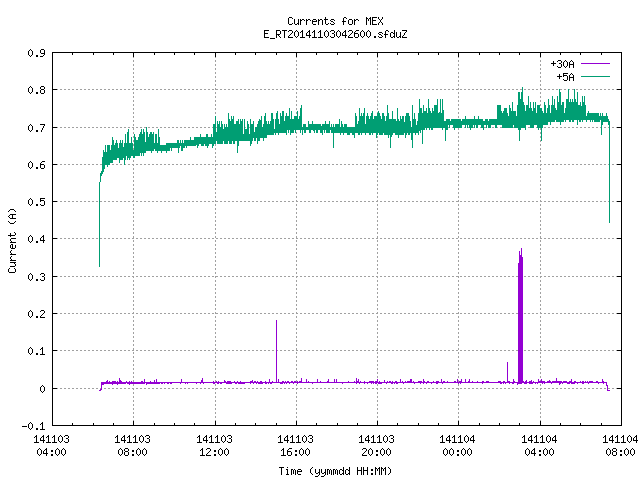The image size is (640, 480).
Task: Click the "Time (yymmdd HH:MM)" x-axis label
Action: click(335, 471)
